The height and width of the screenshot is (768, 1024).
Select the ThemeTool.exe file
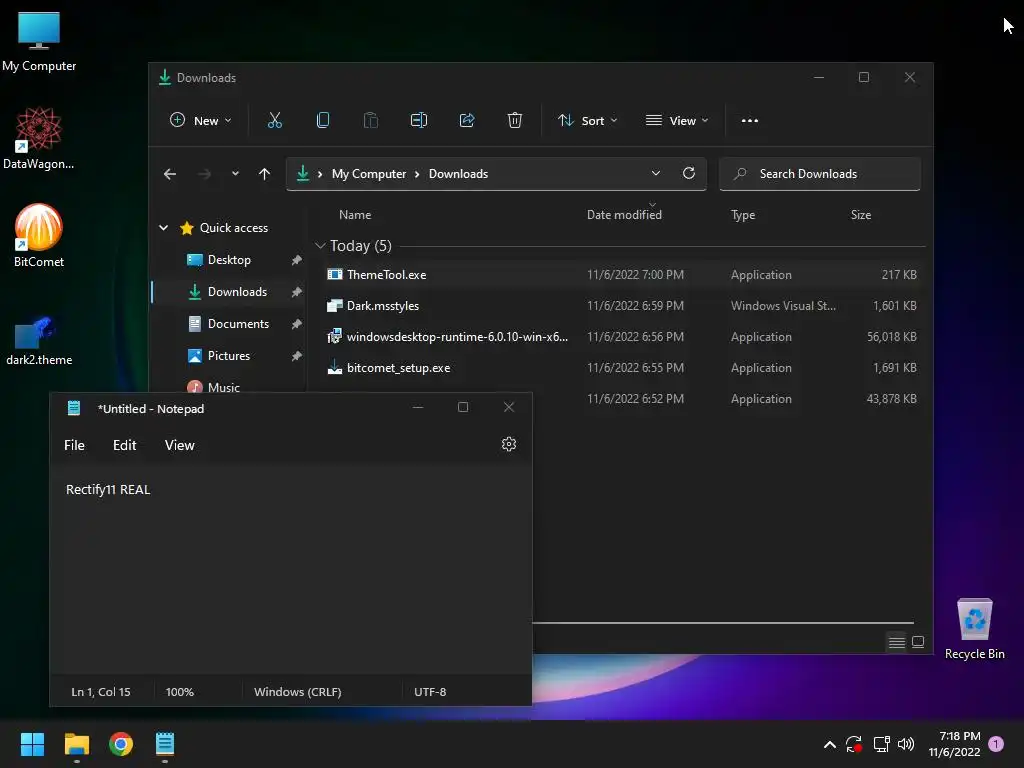coord(621,275)
